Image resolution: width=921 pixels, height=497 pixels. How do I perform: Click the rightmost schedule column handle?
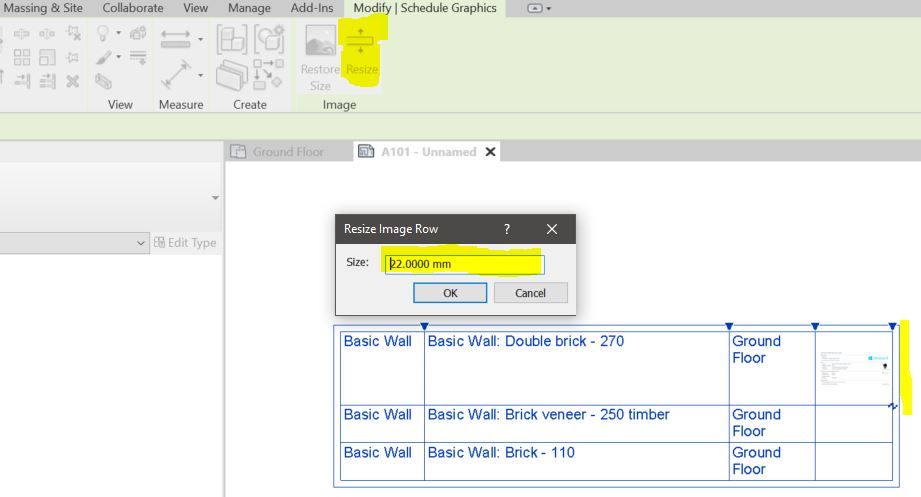[x=893, y=327]
